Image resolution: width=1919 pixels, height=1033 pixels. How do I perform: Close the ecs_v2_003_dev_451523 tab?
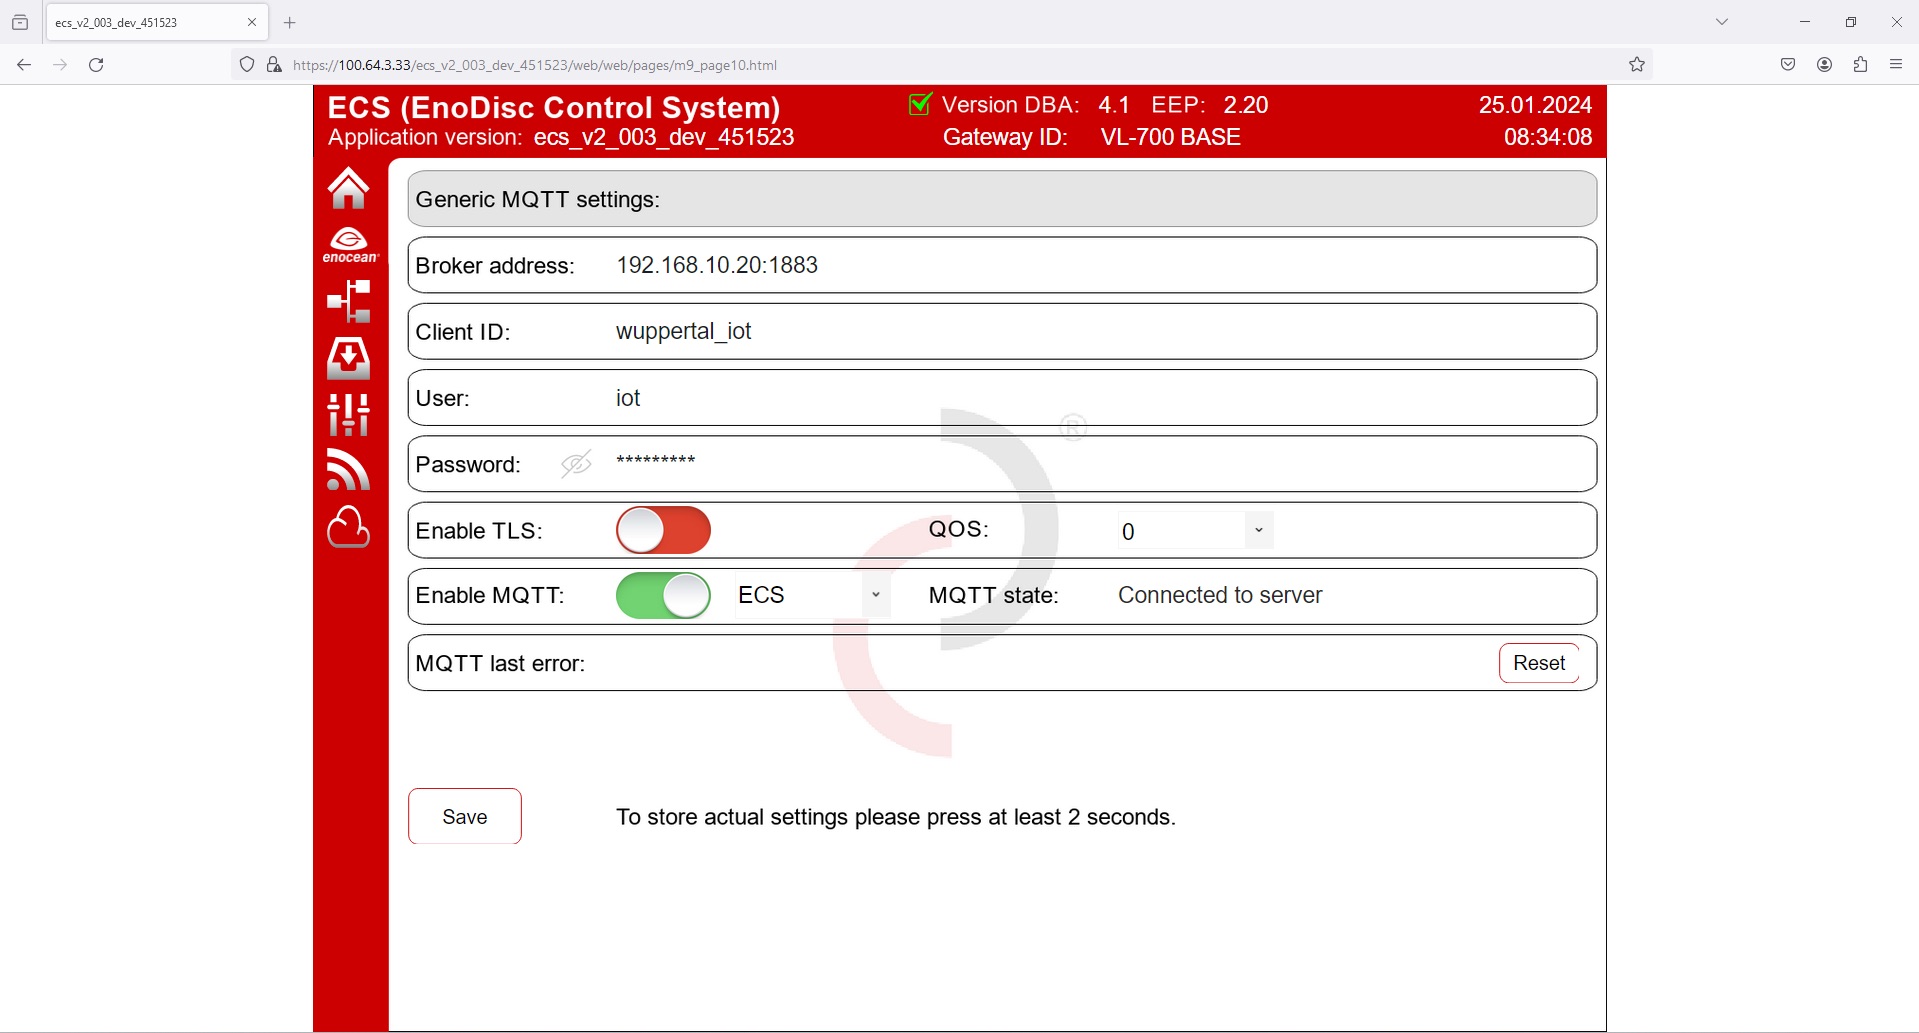252,22
